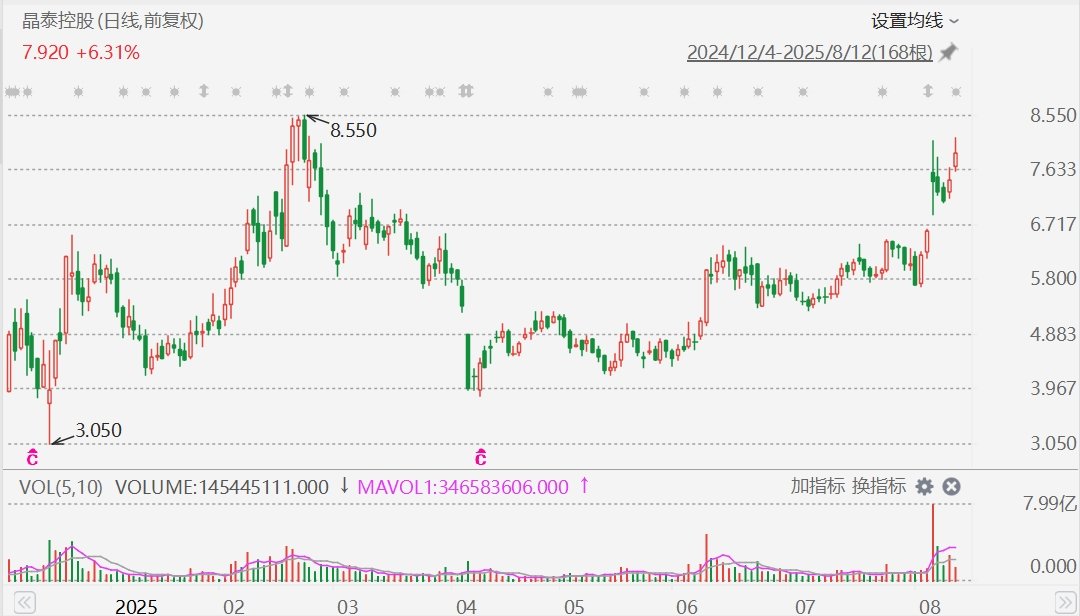This screenshot has width=1080, height=616.
Task: Click the 3.050 low price annotation
Action: coord(98,431)
